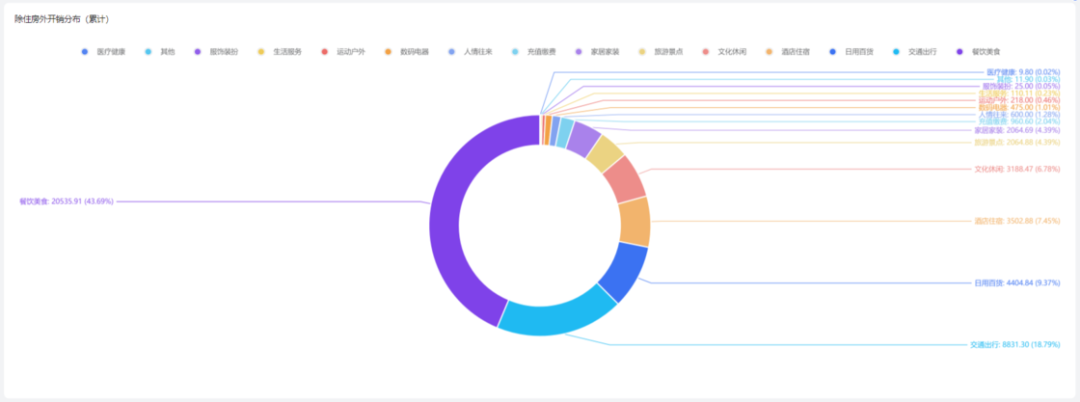Click the label 家居家装: 2064.69 (4.39%)
The width and height of the screenshot is (1080, 402).
click(x=1017, y=130)
